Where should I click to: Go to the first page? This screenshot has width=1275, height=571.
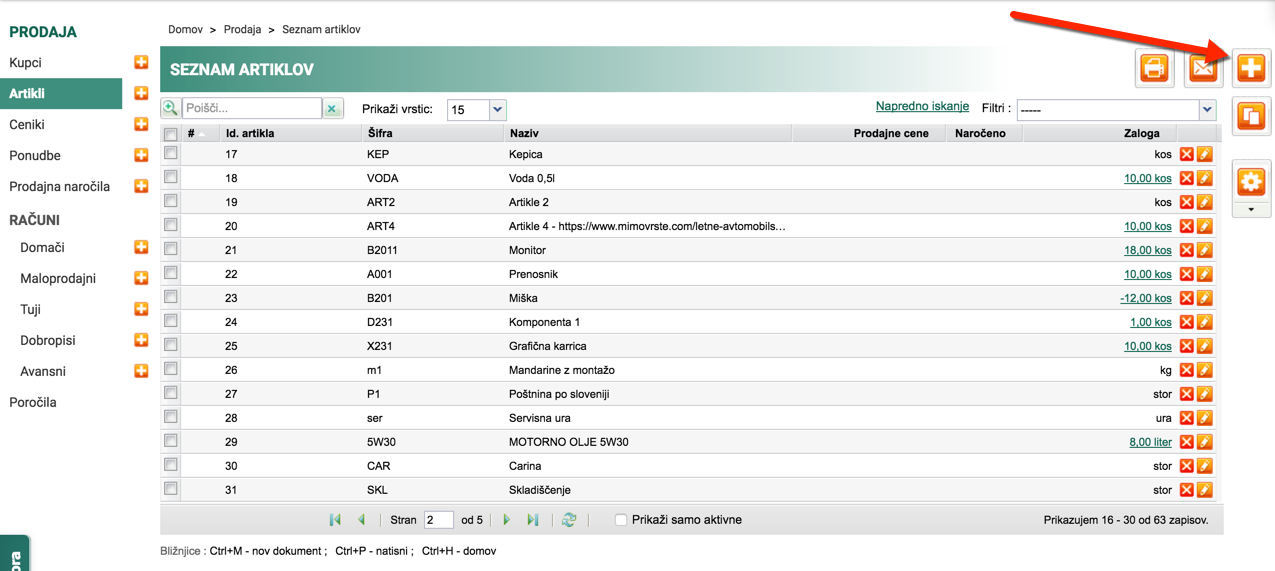pyautogui.click(x=335, y=520)
